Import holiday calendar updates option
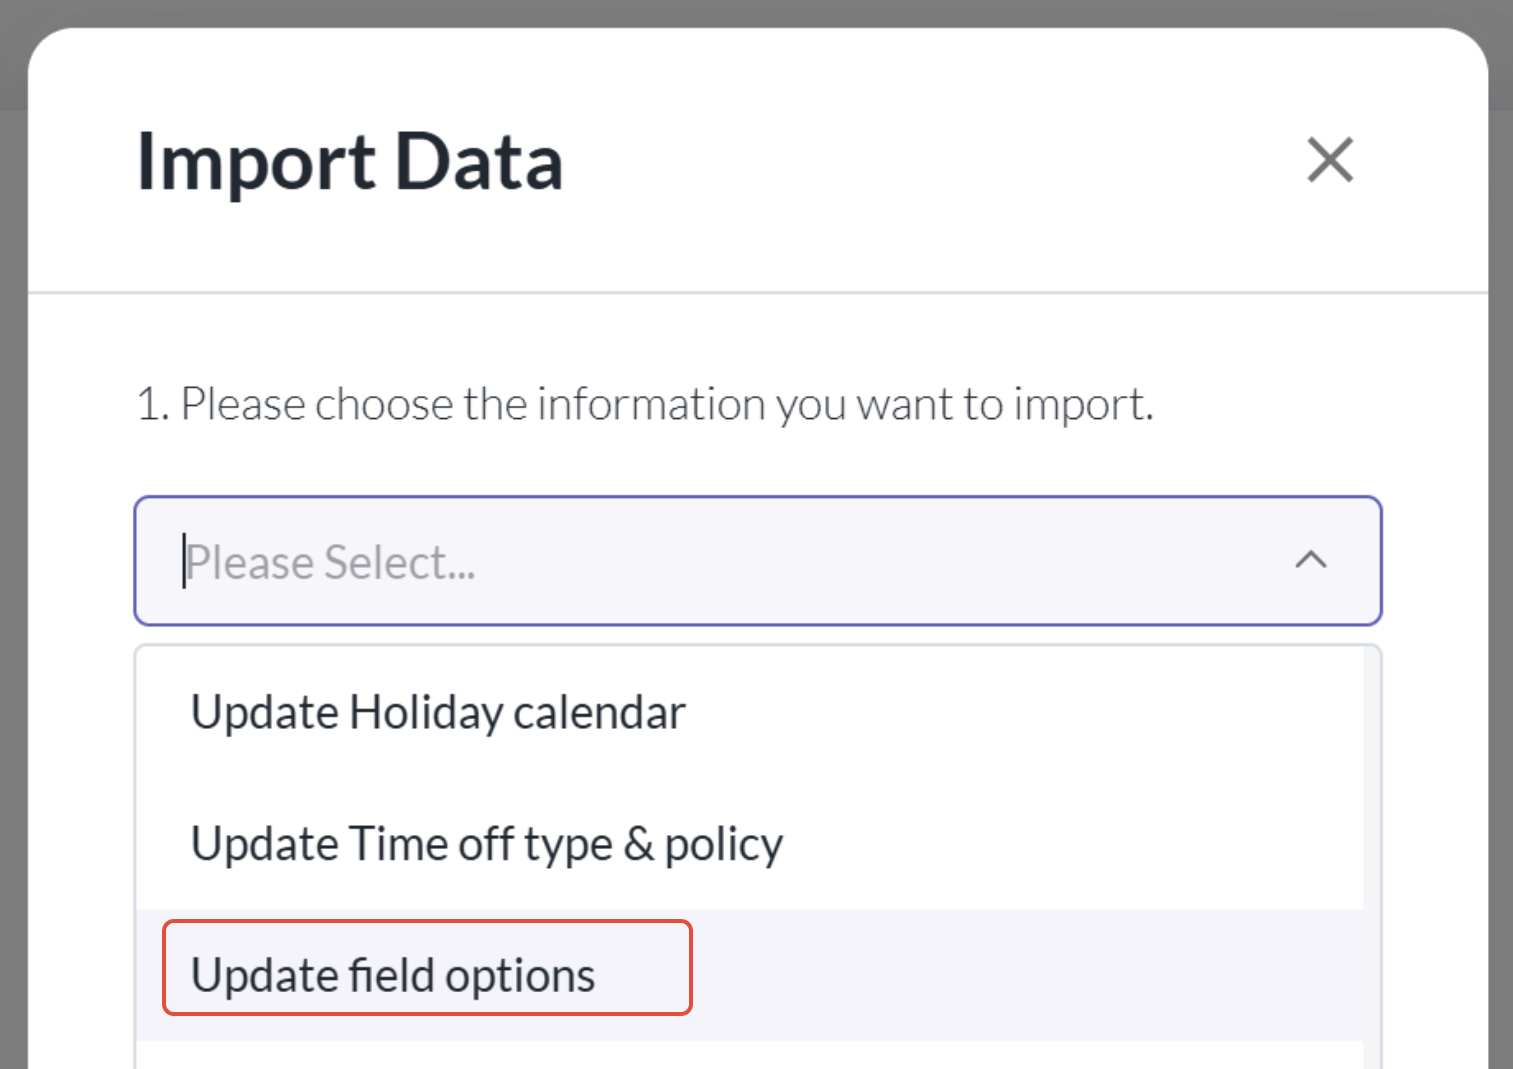Viewport: 1513px width, 1069px height. click(438, 713)
